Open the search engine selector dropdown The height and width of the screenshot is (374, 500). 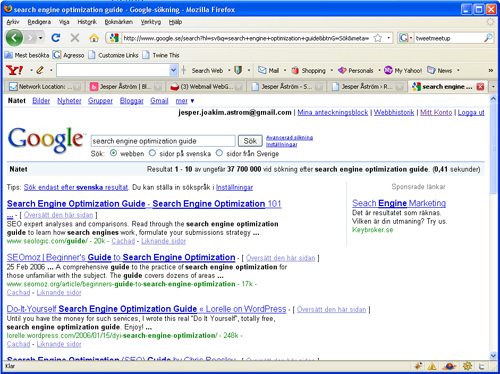pos(411,38)
